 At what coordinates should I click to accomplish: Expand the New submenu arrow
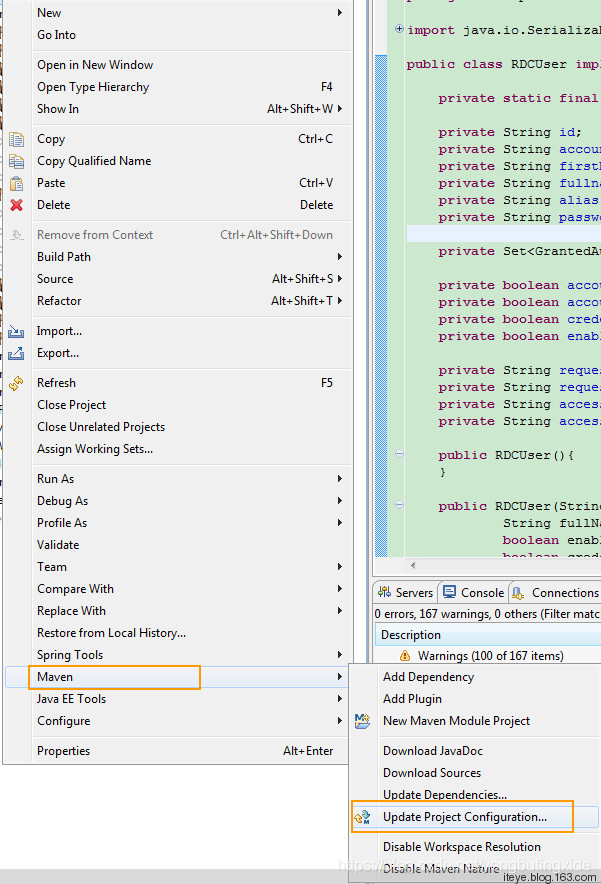339,12
